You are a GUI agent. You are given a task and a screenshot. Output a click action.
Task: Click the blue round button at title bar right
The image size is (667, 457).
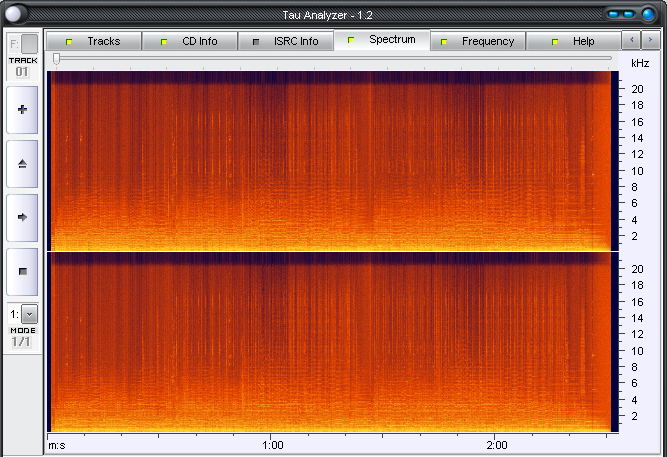click(x=648, y=14)
